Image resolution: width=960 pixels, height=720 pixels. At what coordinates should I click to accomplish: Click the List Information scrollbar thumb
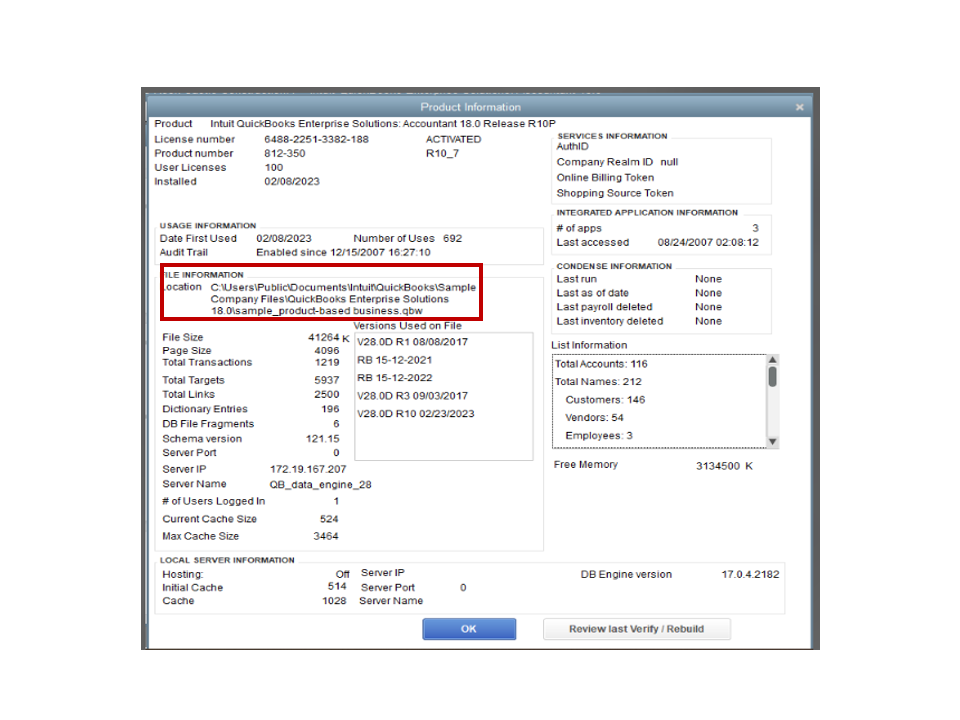pos(773,377)
